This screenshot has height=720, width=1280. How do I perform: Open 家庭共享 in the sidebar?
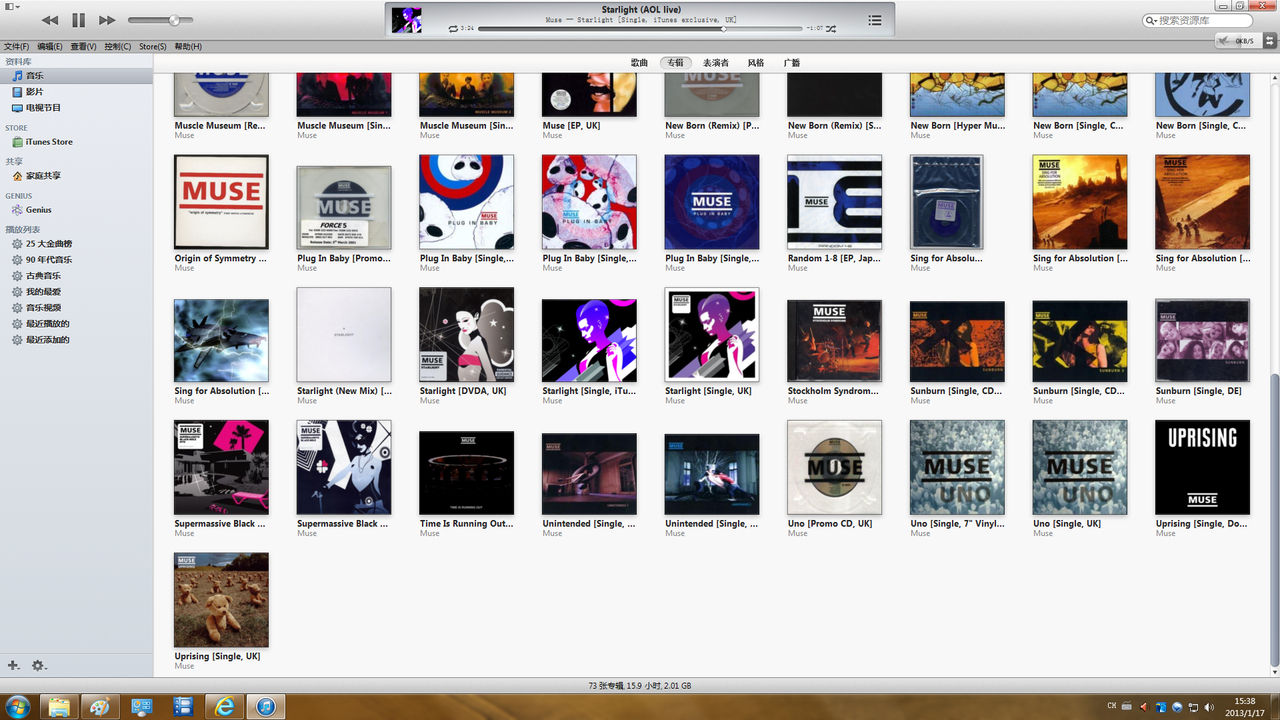click(76, 176)
